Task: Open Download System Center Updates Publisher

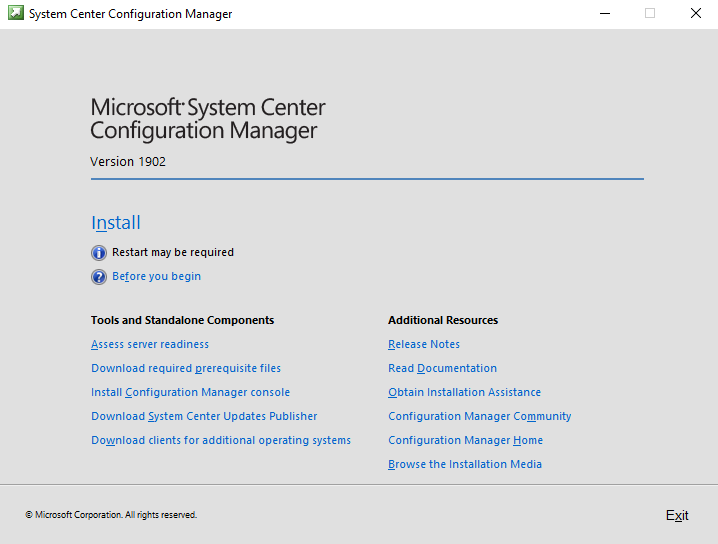Action: 204,416
